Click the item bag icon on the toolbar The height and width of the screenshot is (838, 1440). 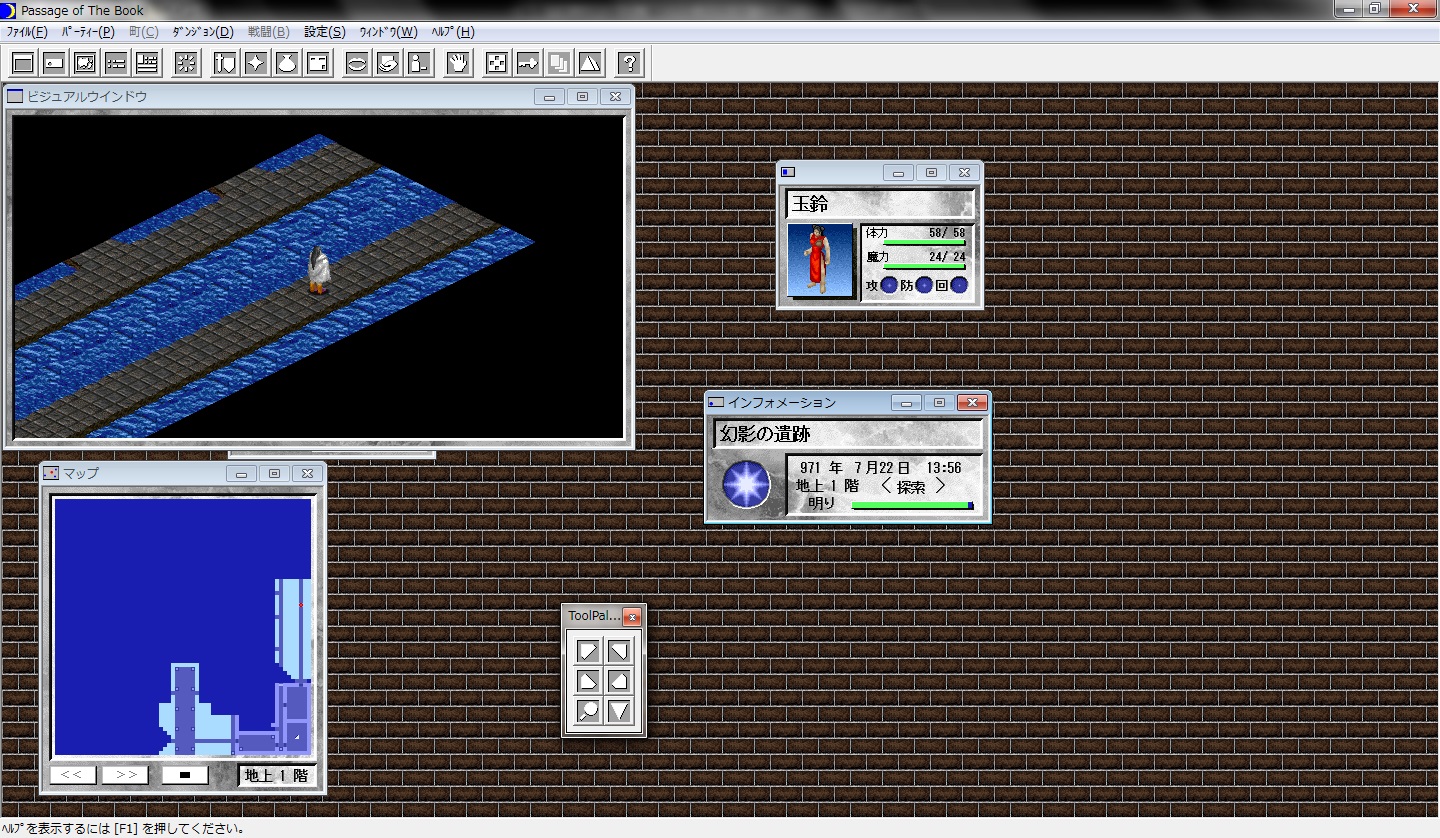(288, 62)
